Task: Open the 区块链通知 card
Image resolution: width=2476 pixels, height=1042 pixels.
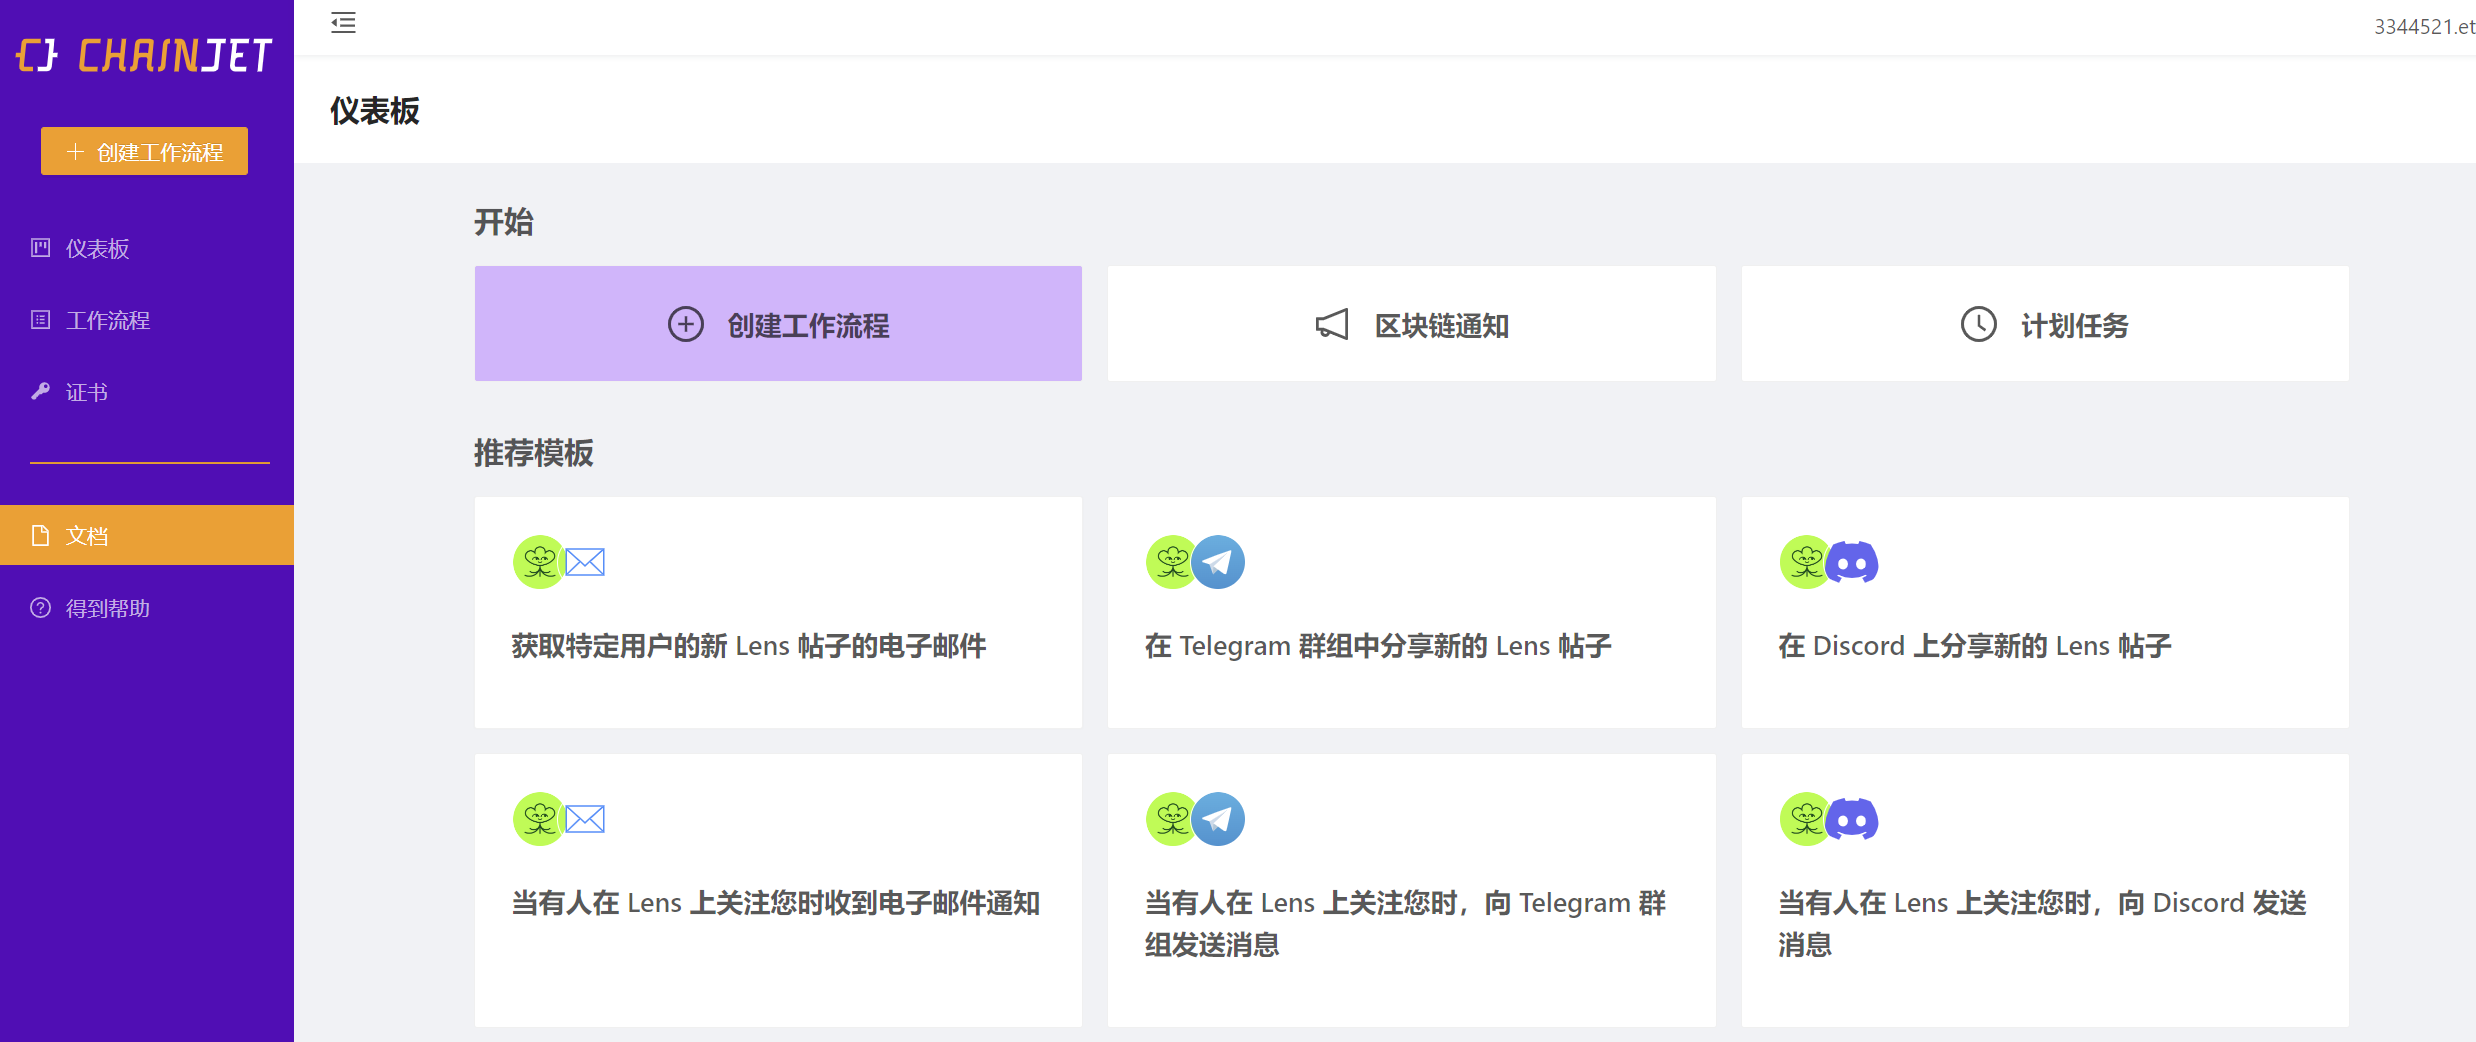Action: click(x=1411, y=323)
